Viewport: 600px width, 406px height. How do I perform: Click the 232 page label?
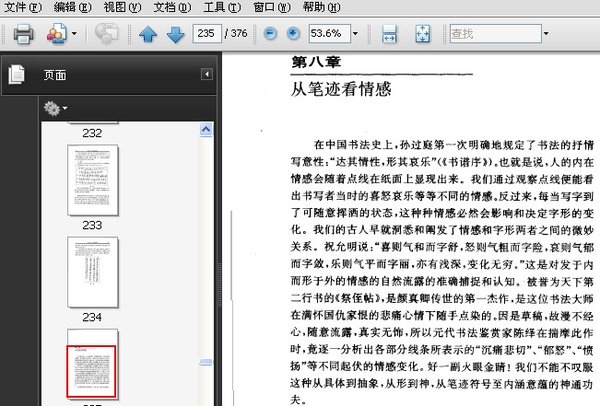[x=92, y=133]
